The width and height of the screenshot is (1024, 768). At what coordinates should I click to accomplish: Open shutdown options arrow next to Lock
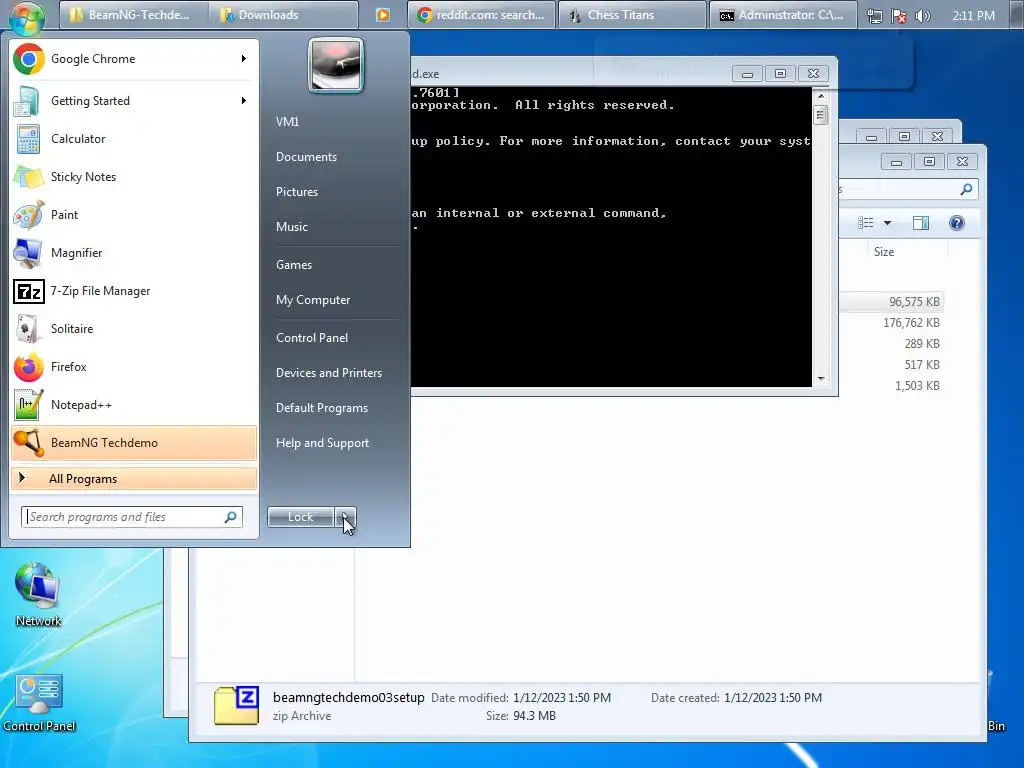(345, 517)
